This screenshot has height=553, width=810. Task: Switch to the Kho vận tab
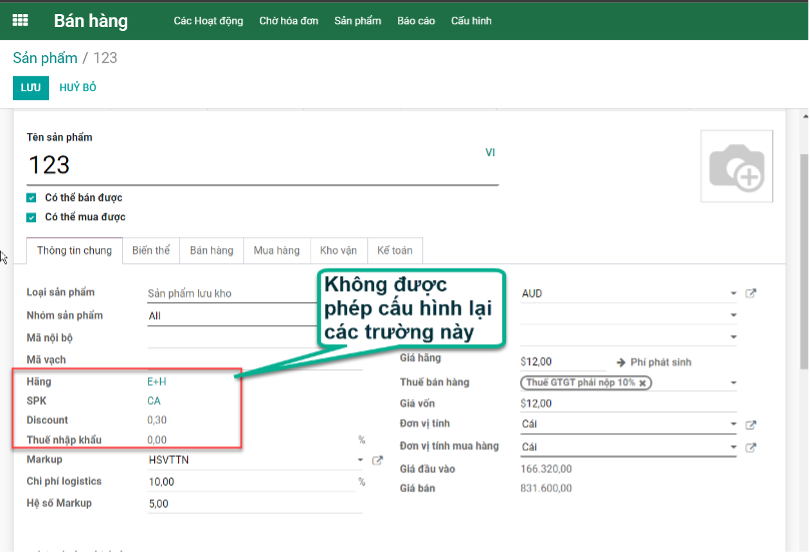pyautogui.click(x=338, y=250)
